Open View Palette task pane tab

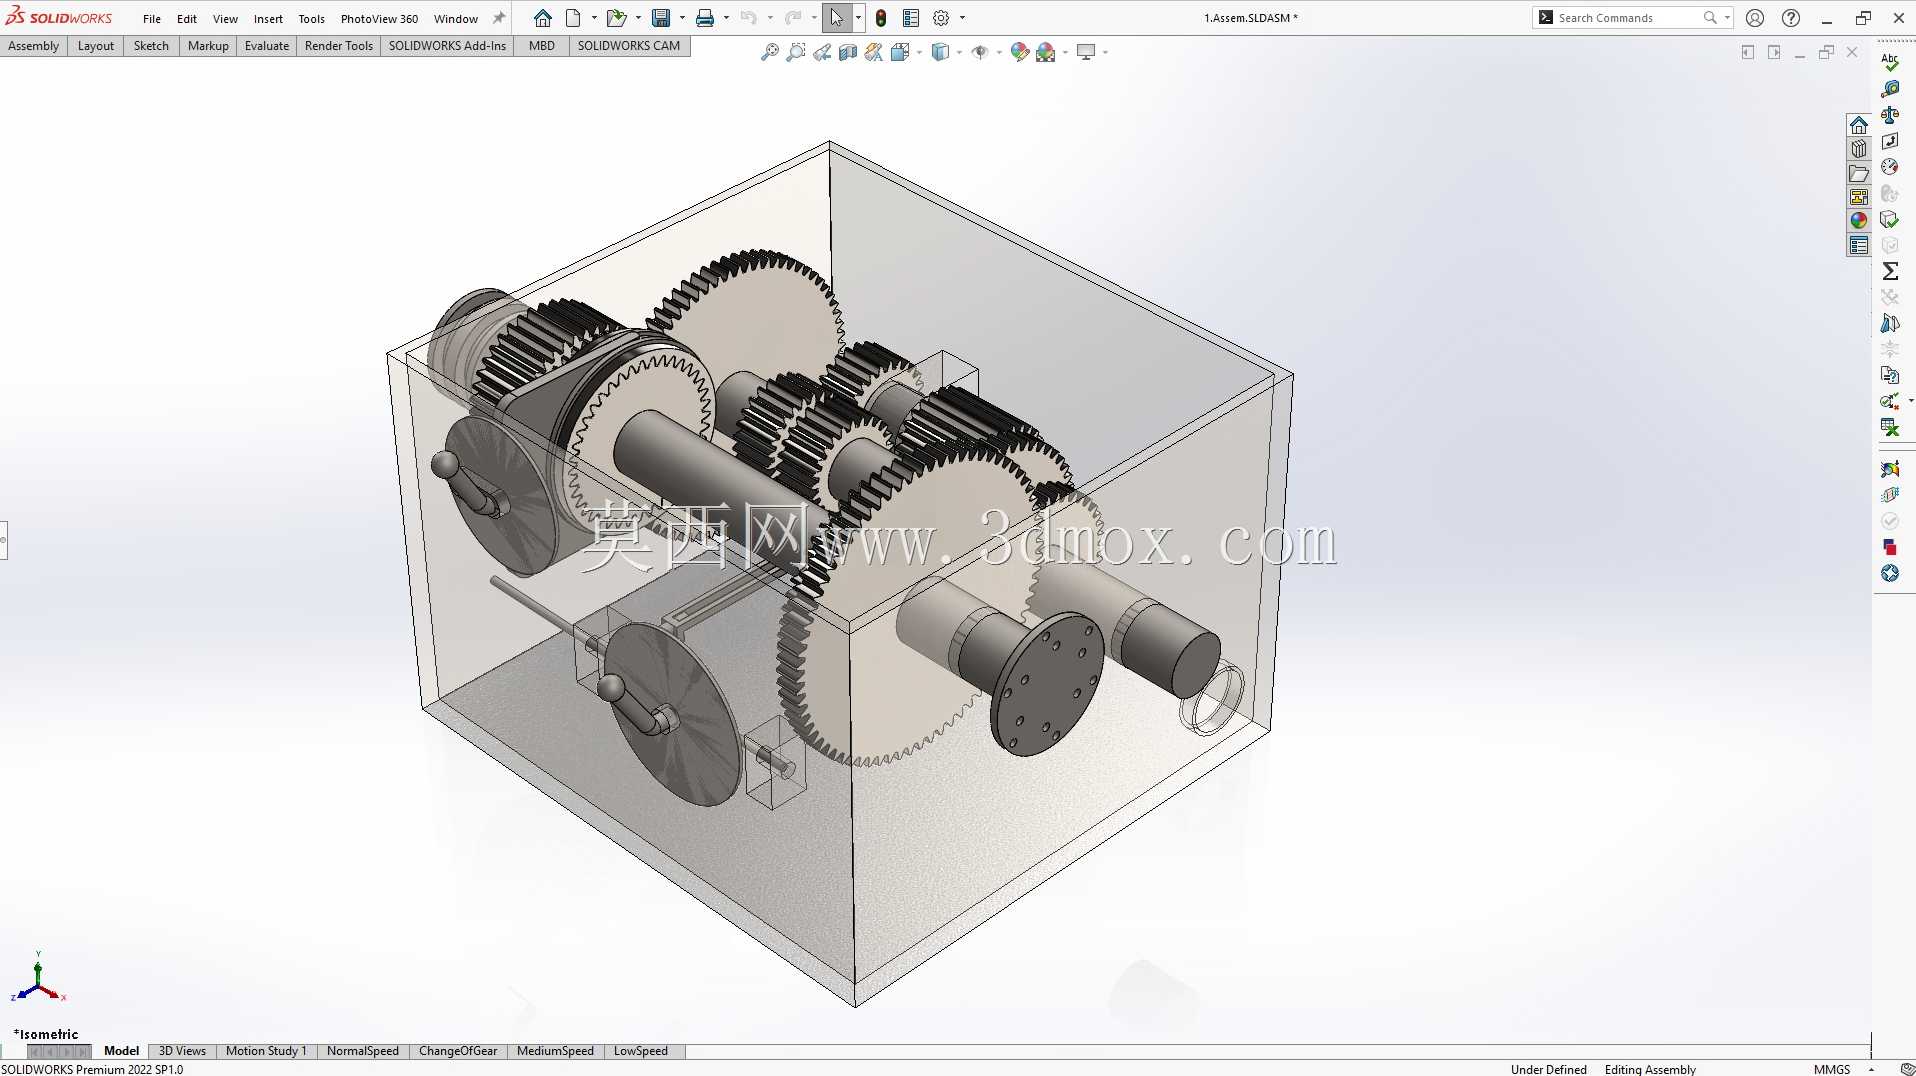1859,197
